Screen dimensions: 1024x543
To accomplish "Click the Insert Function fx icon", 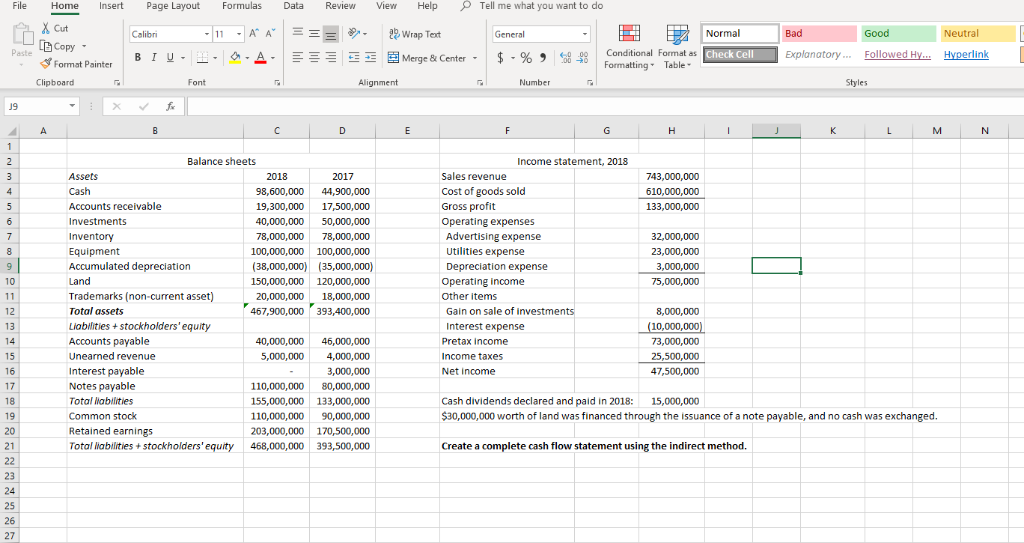I will coord(170,106).
